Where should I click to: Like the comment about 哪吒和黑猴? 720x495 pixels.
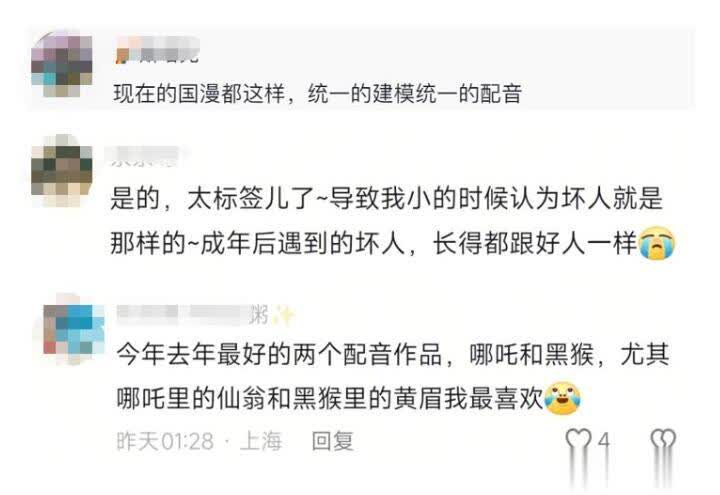click(x=578, y=440)
